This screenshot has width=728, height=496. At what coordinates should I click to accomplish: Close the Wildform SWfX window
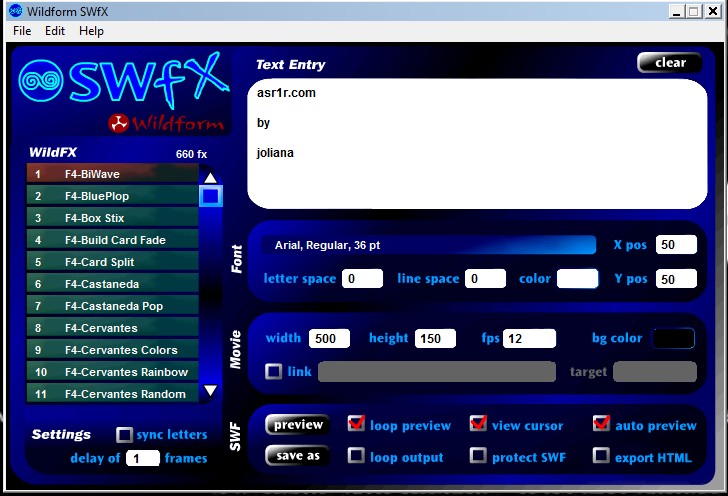pos(713,11)
